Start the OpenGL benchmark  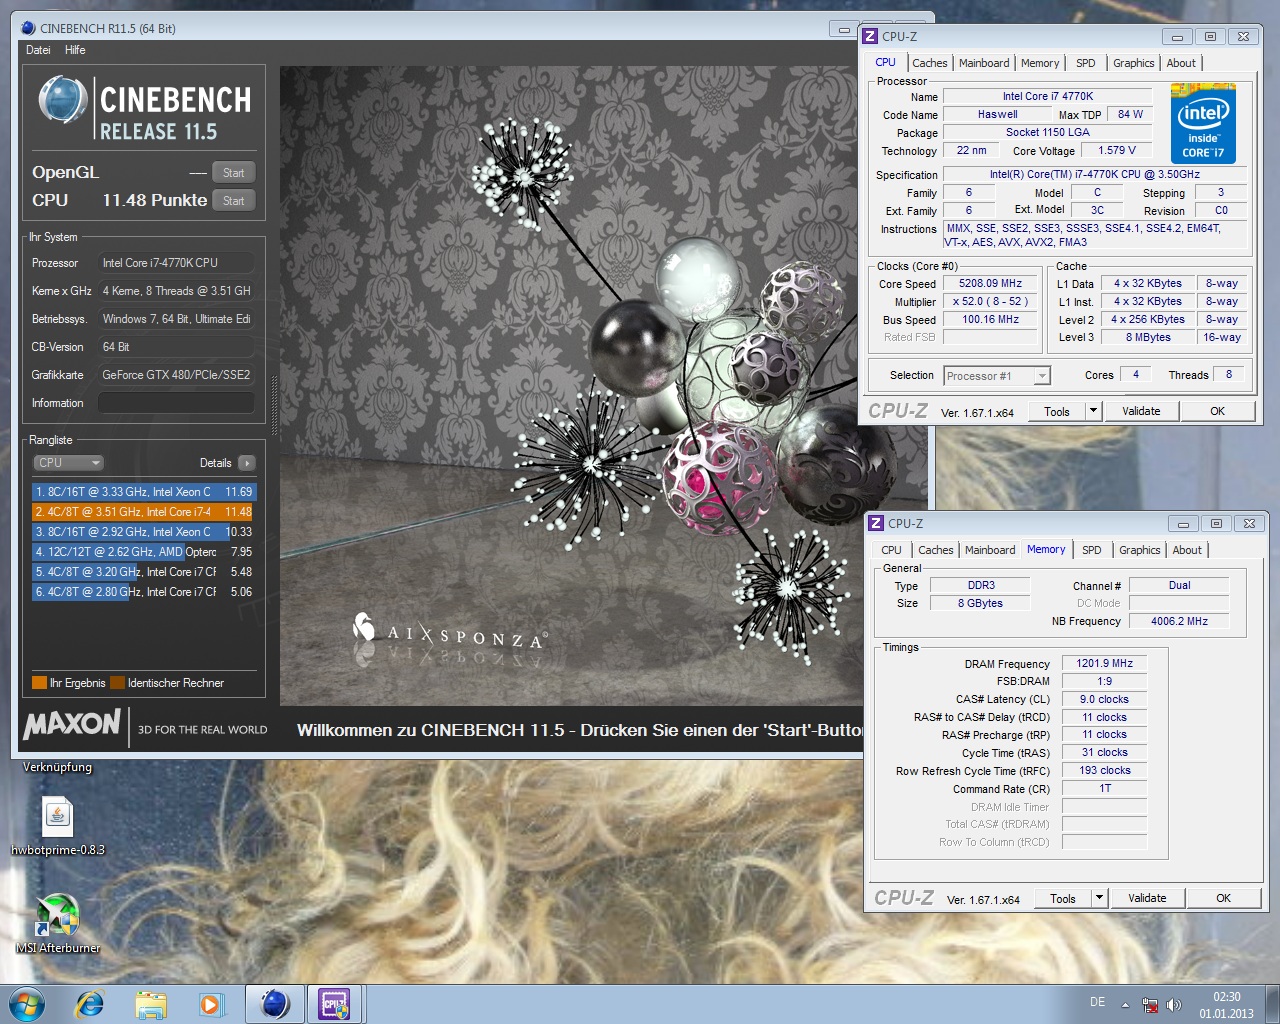point(234,172)
